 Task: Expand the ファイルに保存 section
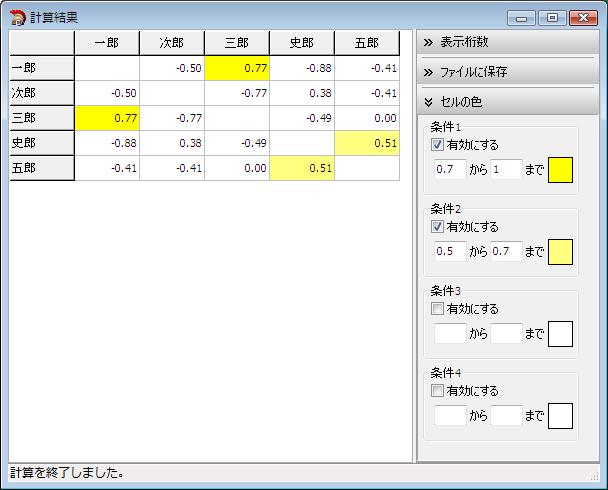[507, 72]
